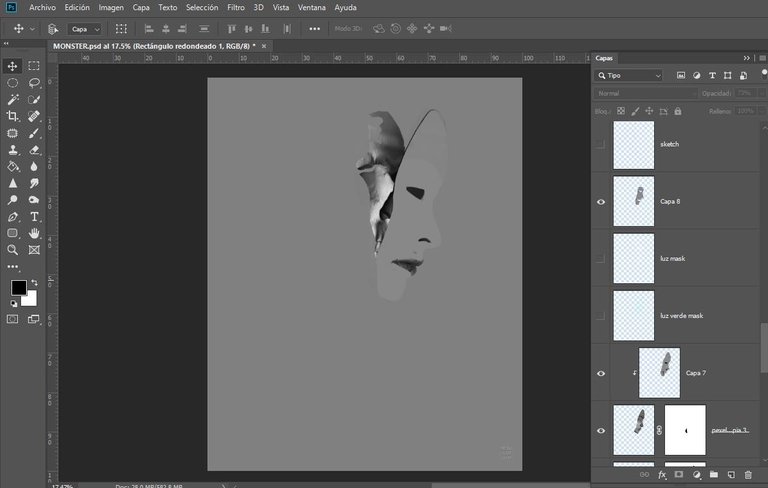
Task: Click the layer style fx icon
Action: [662, 474]
